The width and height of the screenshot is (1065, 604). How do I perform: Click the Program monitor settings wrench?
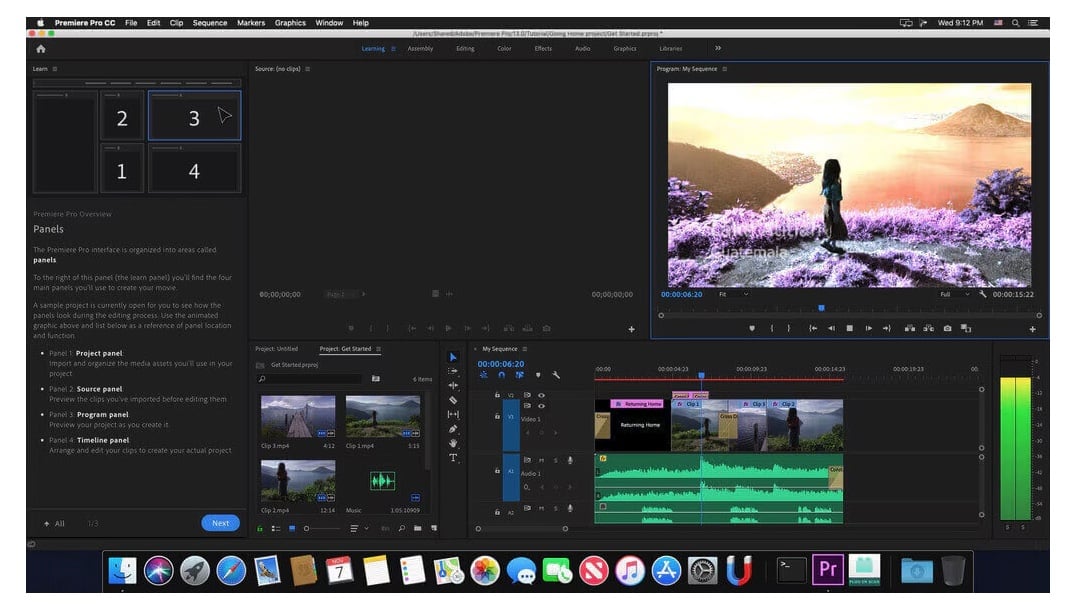tap(982, 294)
